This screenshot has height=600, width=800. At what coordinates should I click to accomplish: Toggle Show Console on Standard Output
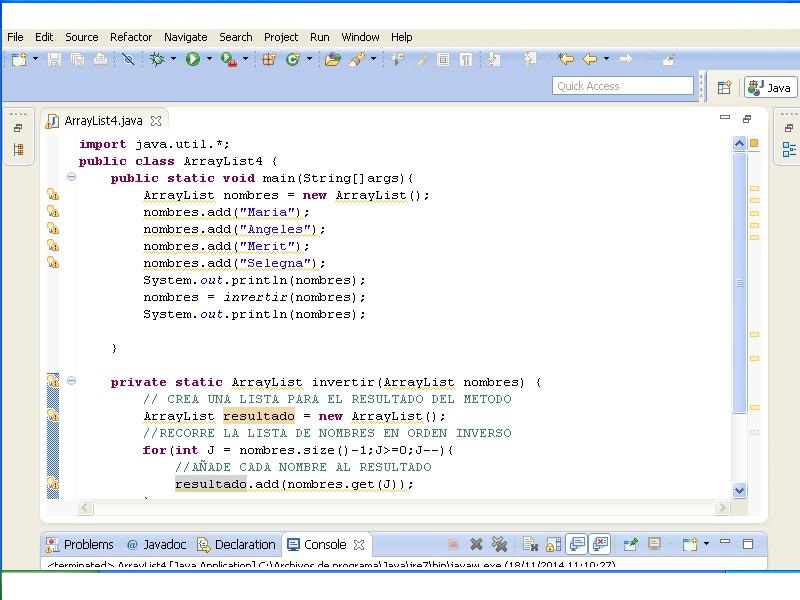[577, 545]
